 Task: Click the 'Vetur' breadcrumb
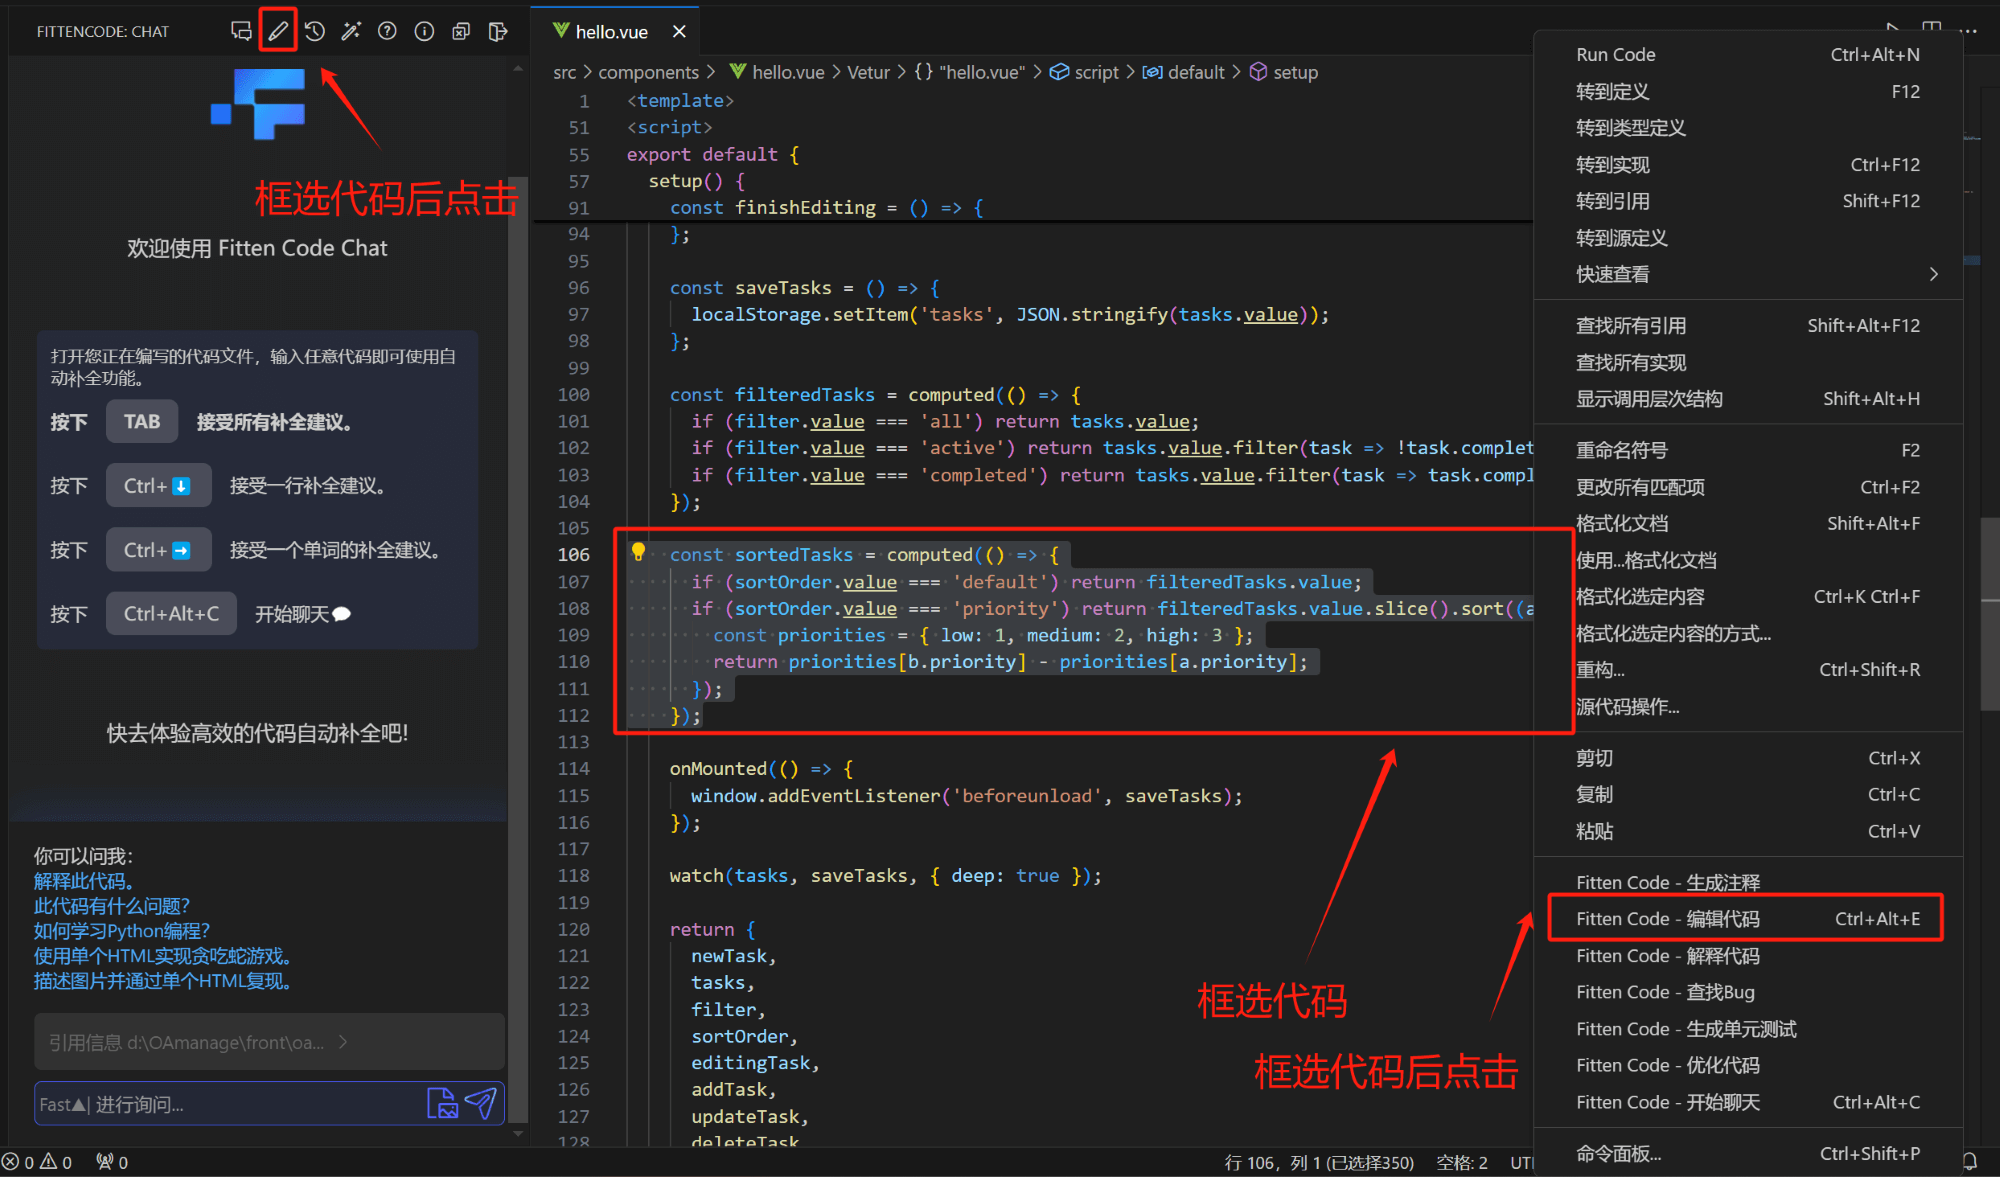click(868, 72)
